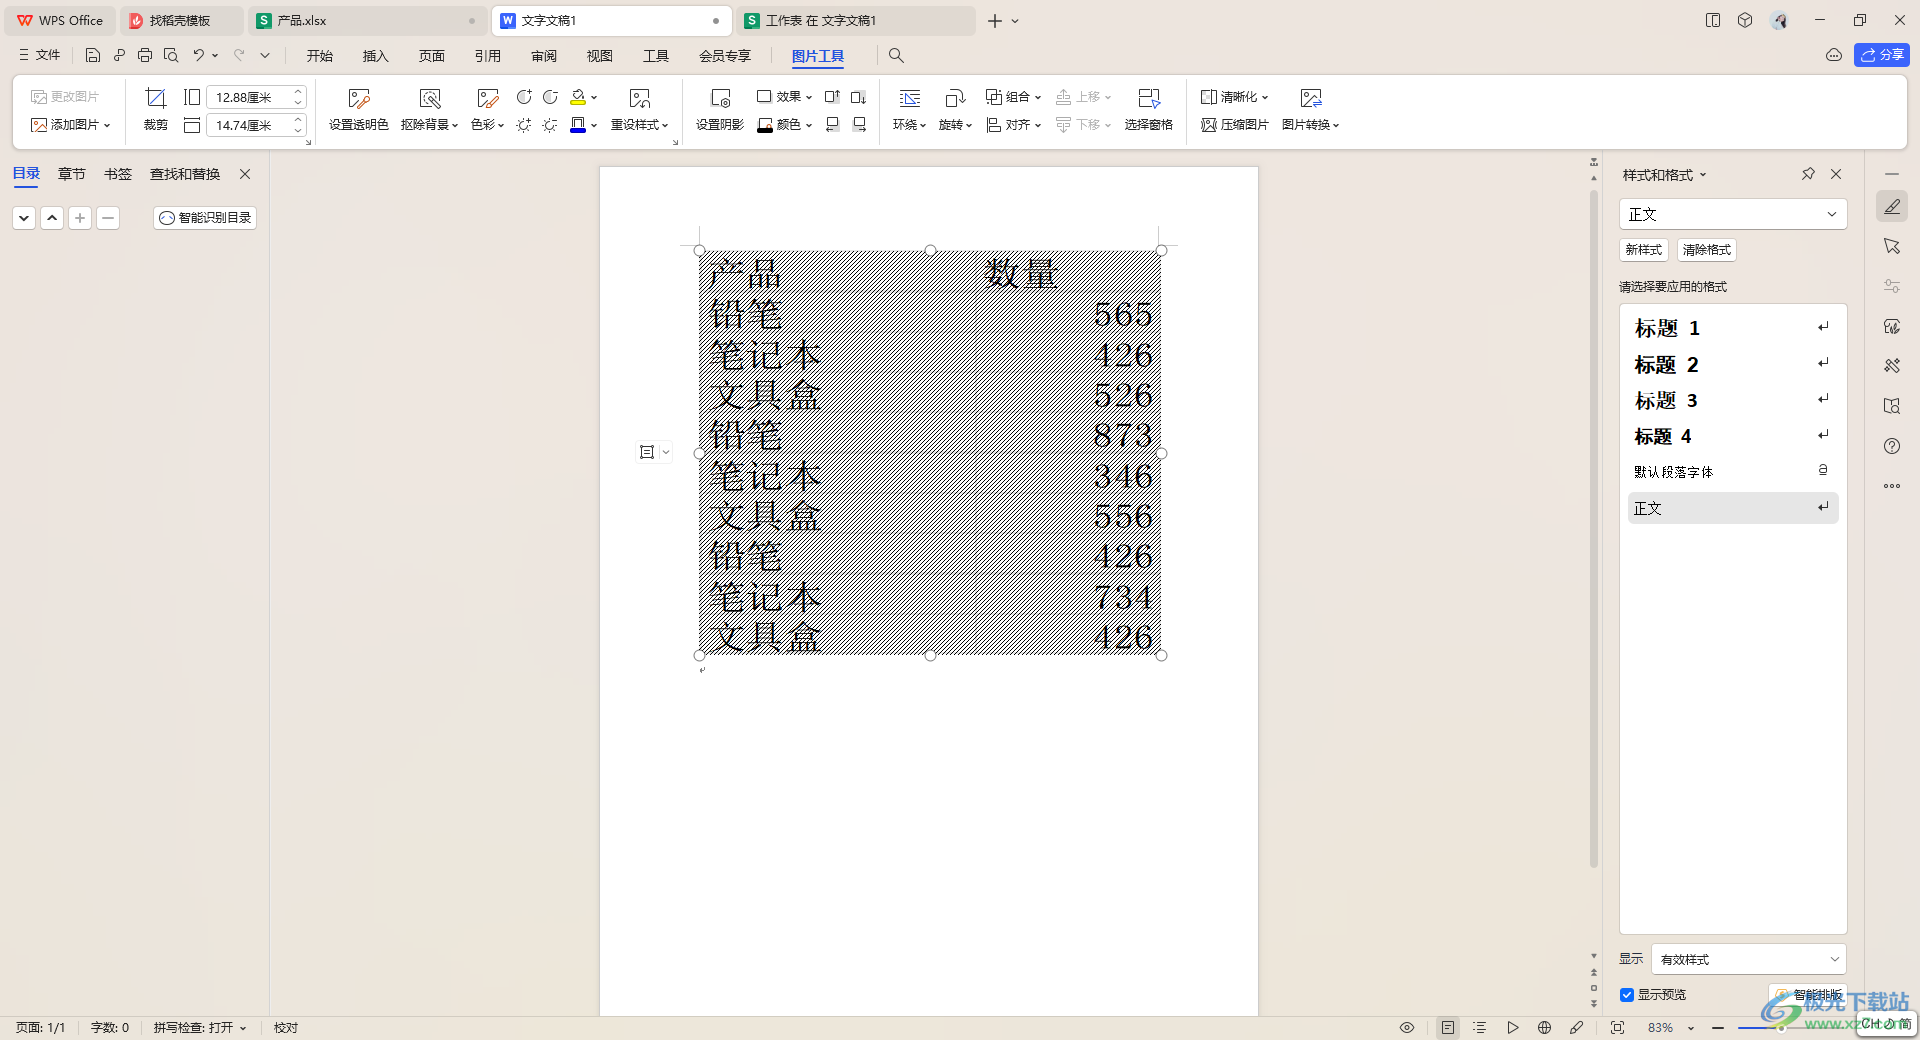Switch to outline view icon
The height and width of the screenshot is (1040, 1920).
[x=1480, y=1027]
